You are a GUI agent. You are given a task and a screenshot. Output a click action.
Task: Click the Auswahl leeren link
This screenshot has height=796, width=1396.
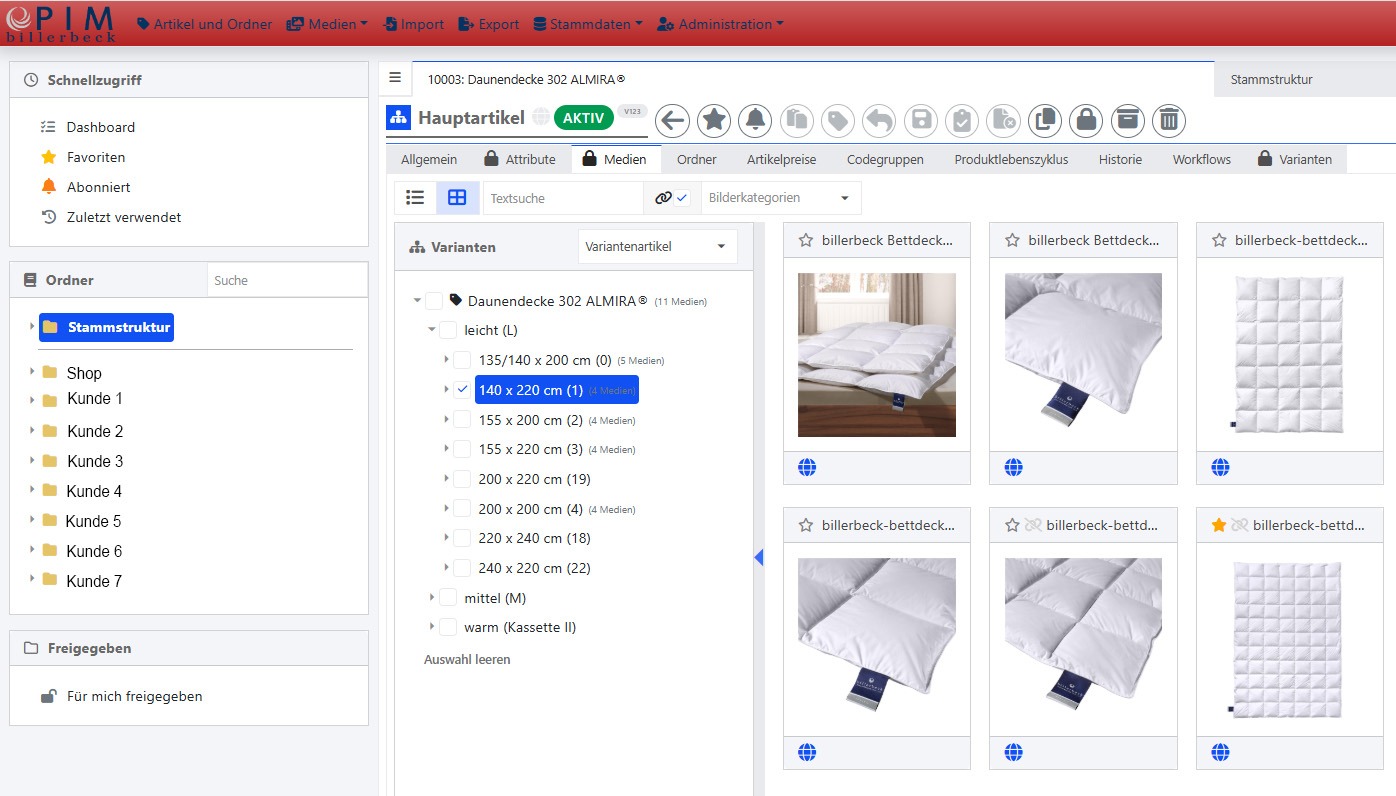(x=467, y=660)
